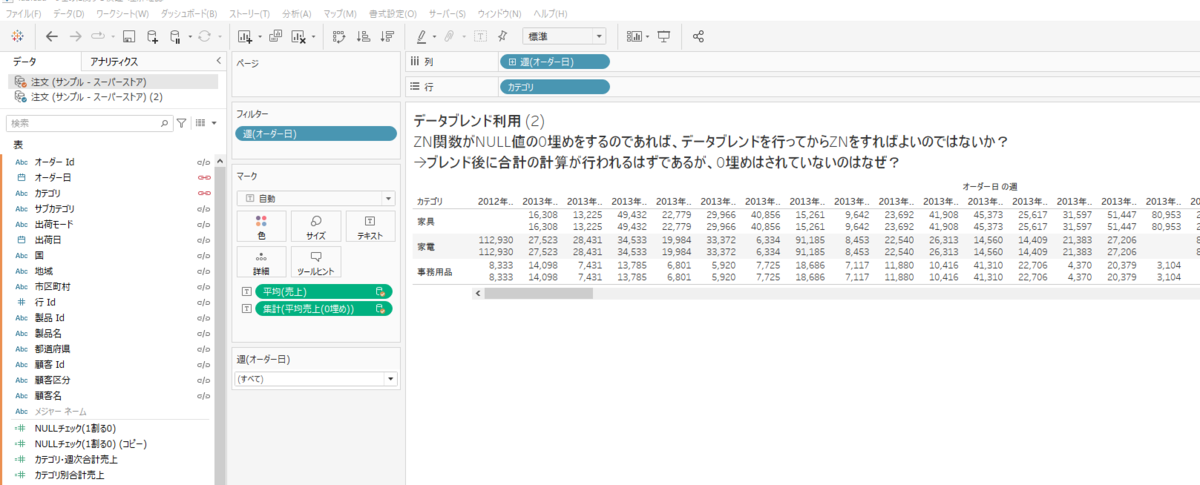Viewport: 1200px width, 485px height.
Task: Click the Tableau start page logo icon
Action: (x=17, y=36)
